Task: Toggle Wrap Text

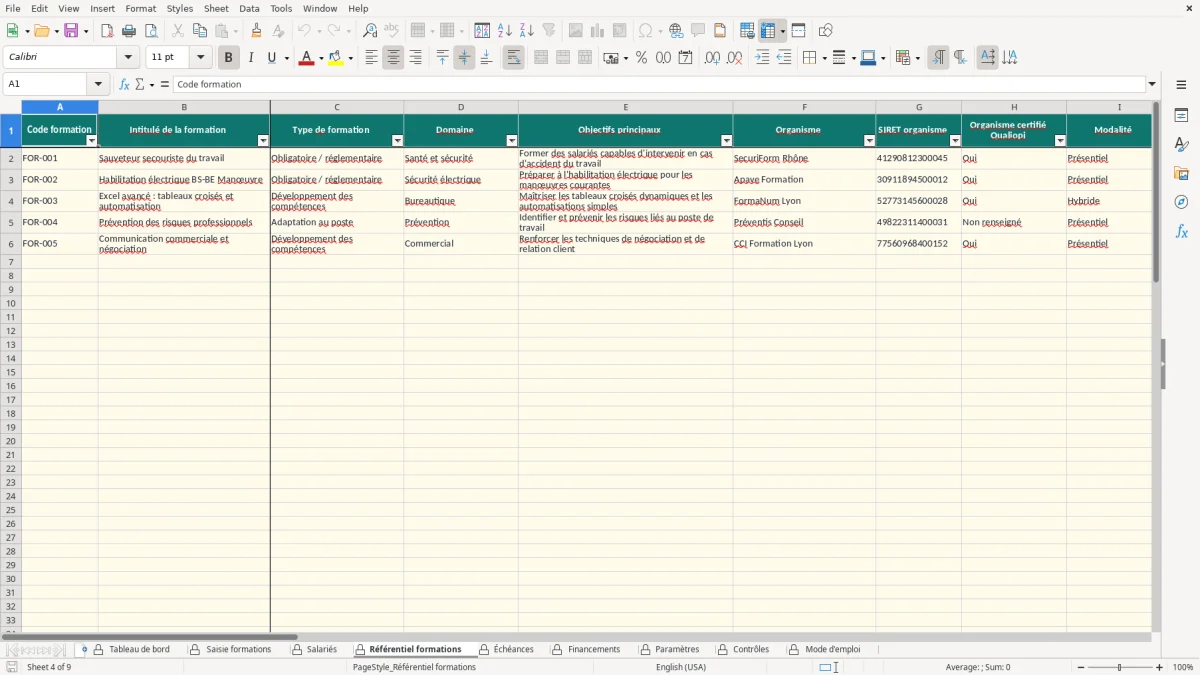Action: click(513, 58)
